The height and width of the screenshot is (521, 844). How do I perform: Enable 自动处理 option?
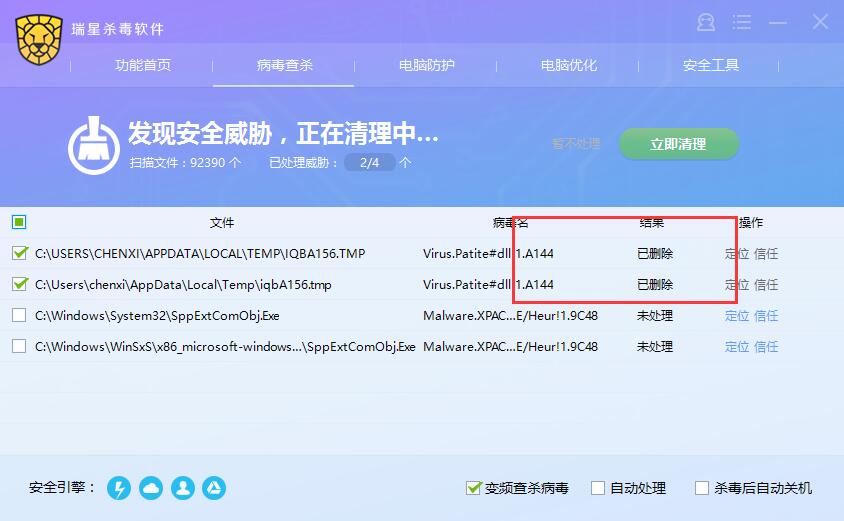pyautogui.click(x=597, y=488)
